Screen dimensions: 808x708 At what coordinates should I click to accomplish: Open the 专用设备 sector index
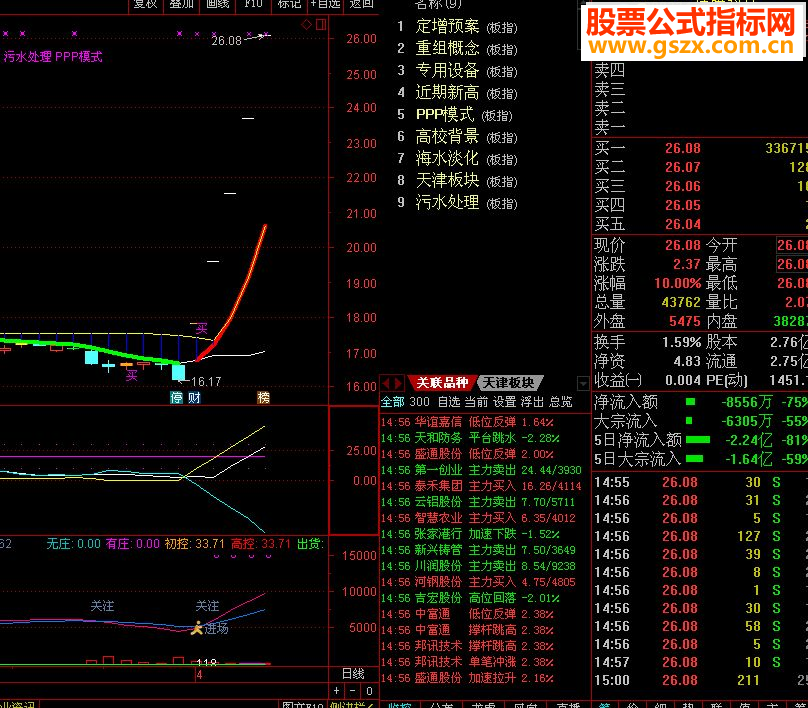click(x=466, y=71)
